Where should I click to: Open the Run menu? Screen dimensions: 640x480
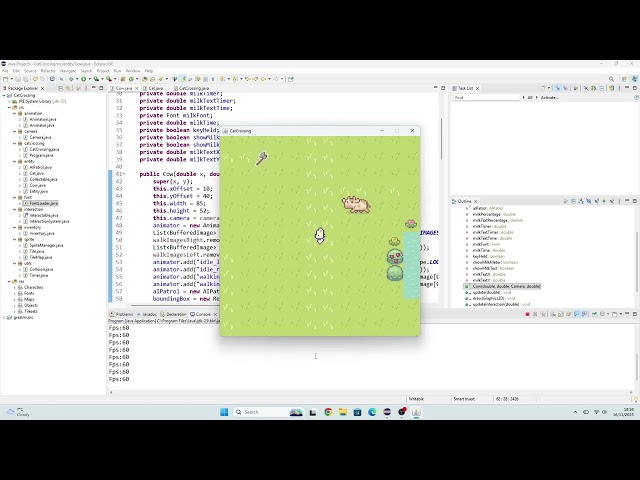point(118,71)
